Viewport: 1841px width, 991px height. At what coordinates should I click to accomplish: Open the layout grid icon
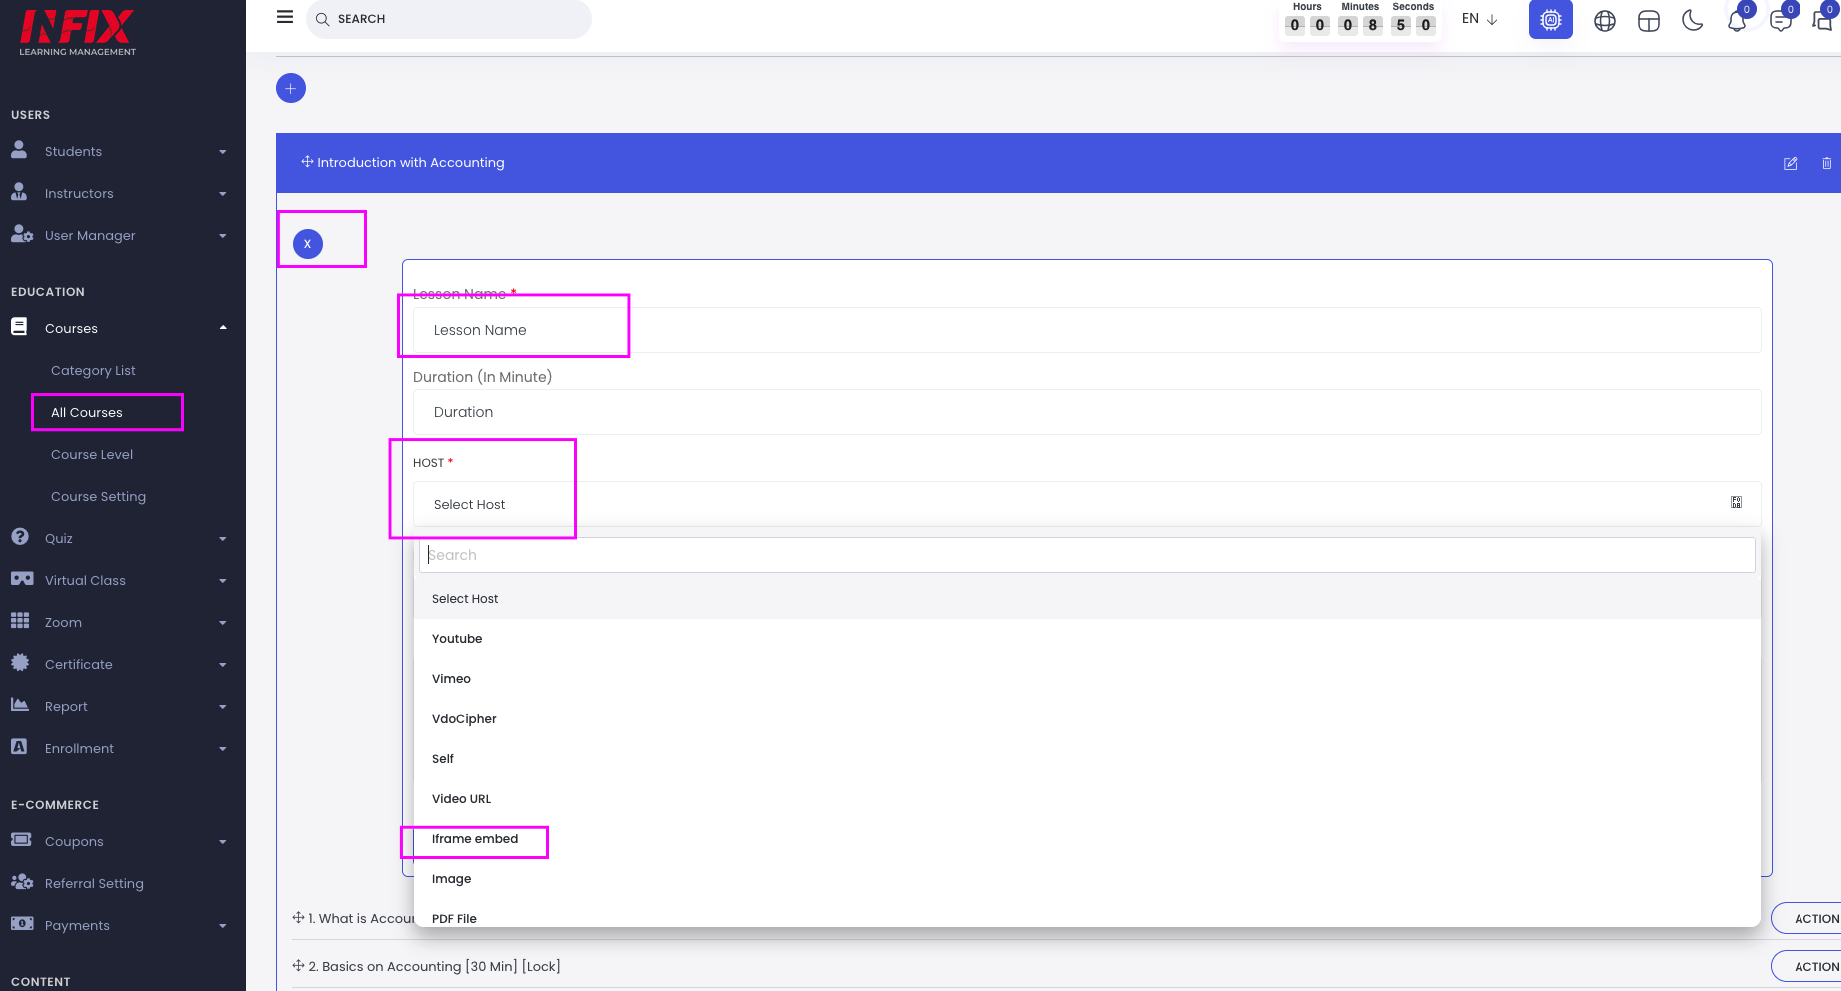pos(1649,21)
